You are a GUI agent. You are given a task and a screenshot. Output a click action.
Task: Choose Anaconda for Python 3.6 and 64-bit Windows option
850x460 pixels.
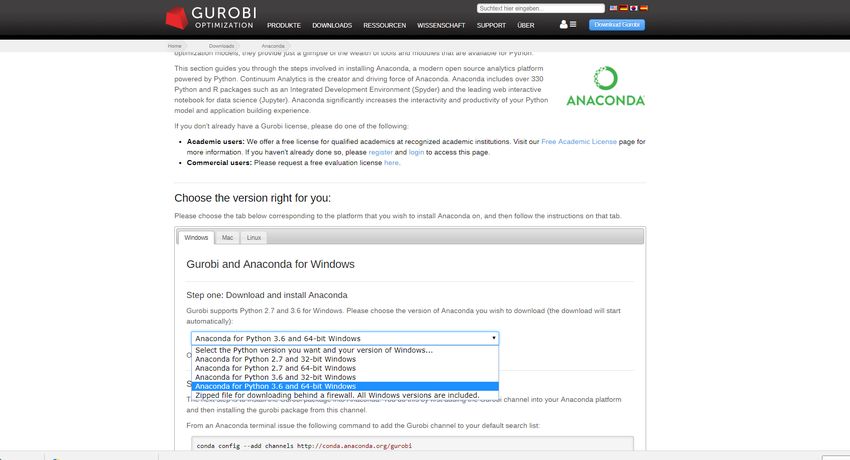tap(345, 386)
